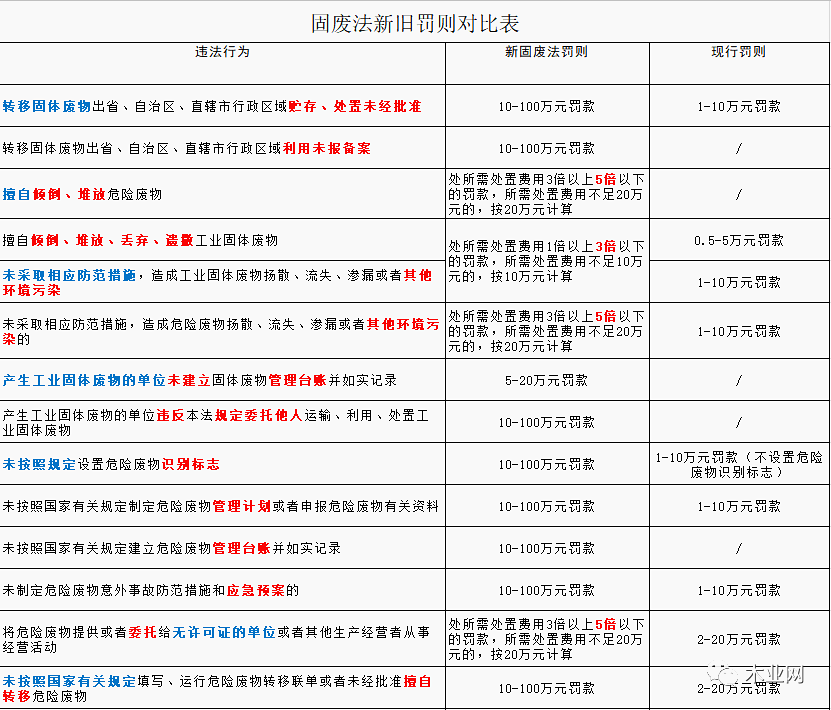
Task: Click the 10-100万元罚款 cell in 识别标志 row
Action: click(546, 465)
